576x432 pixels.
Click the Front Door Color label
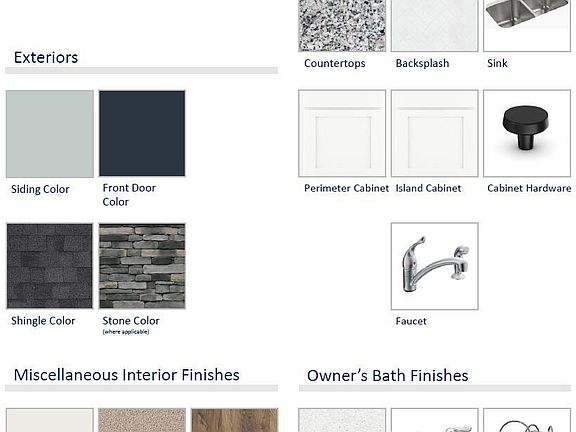[129, 195]
